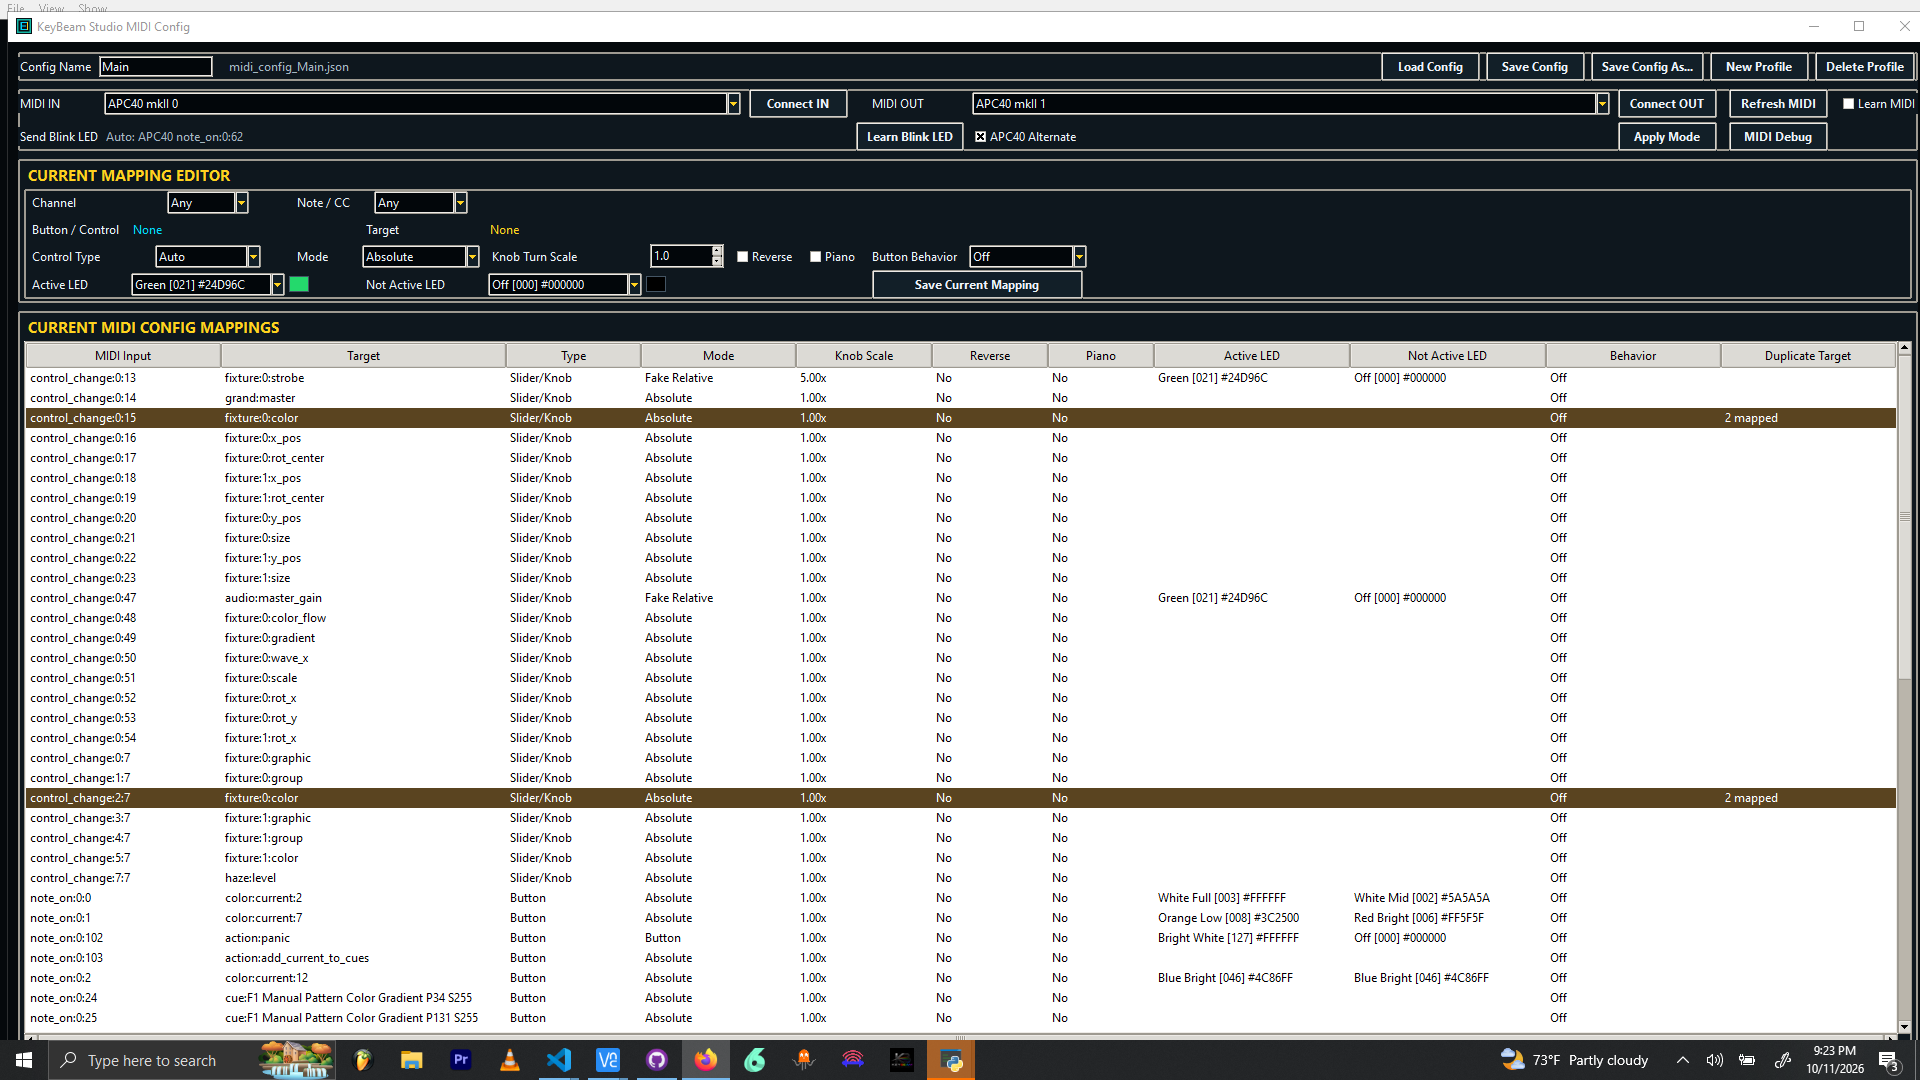
Task: Click into the Config Name field
Action: [155, 67]
